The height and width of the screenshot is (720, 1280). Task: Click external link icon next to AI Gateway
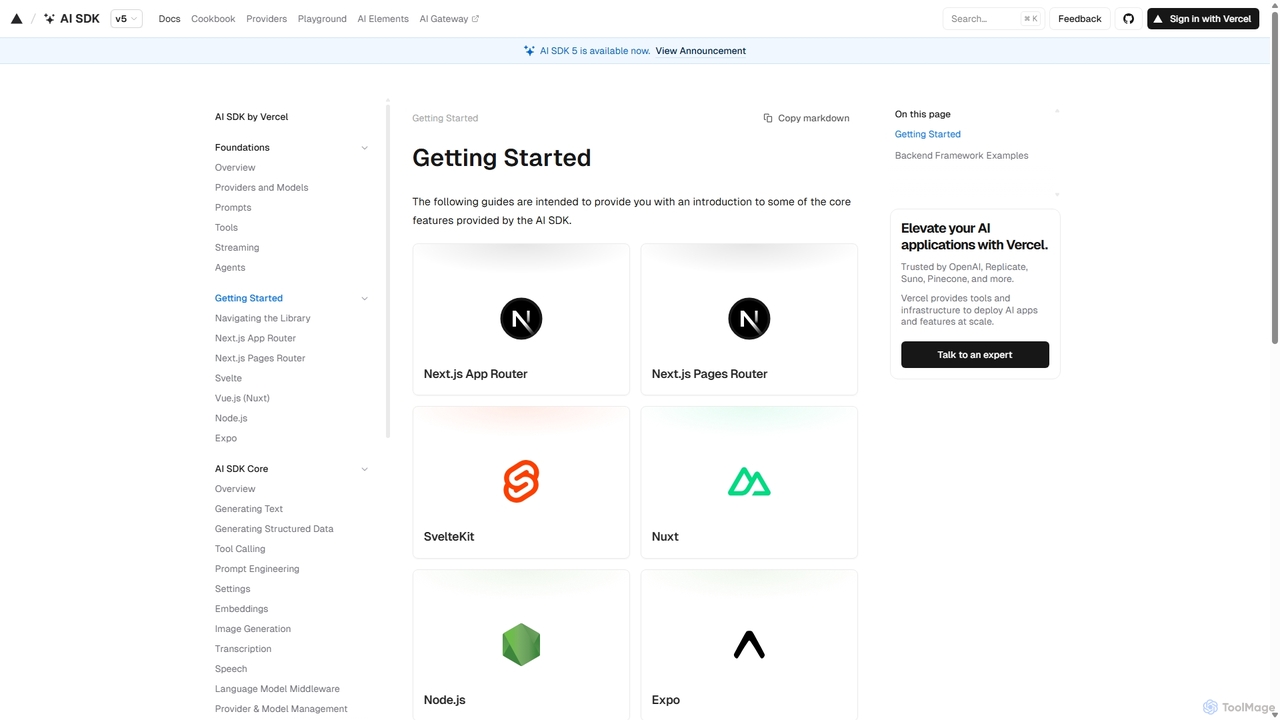coord(475,19)
